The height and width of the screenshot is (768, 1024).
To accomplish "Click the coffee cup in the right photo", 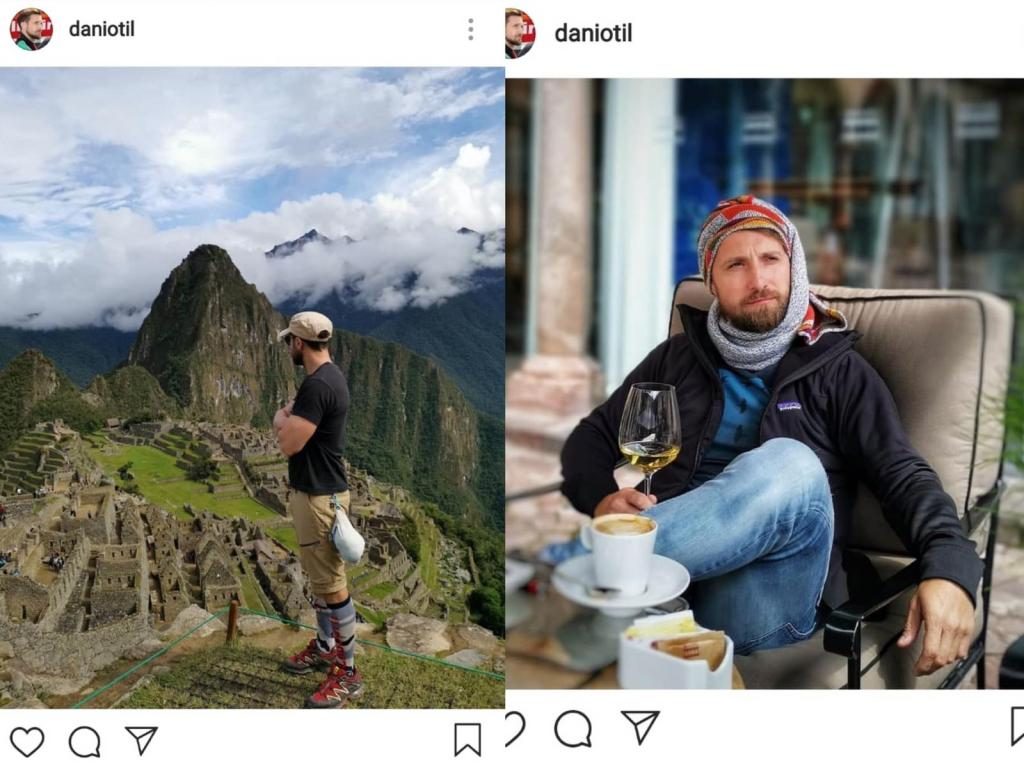I will (619, 551).
